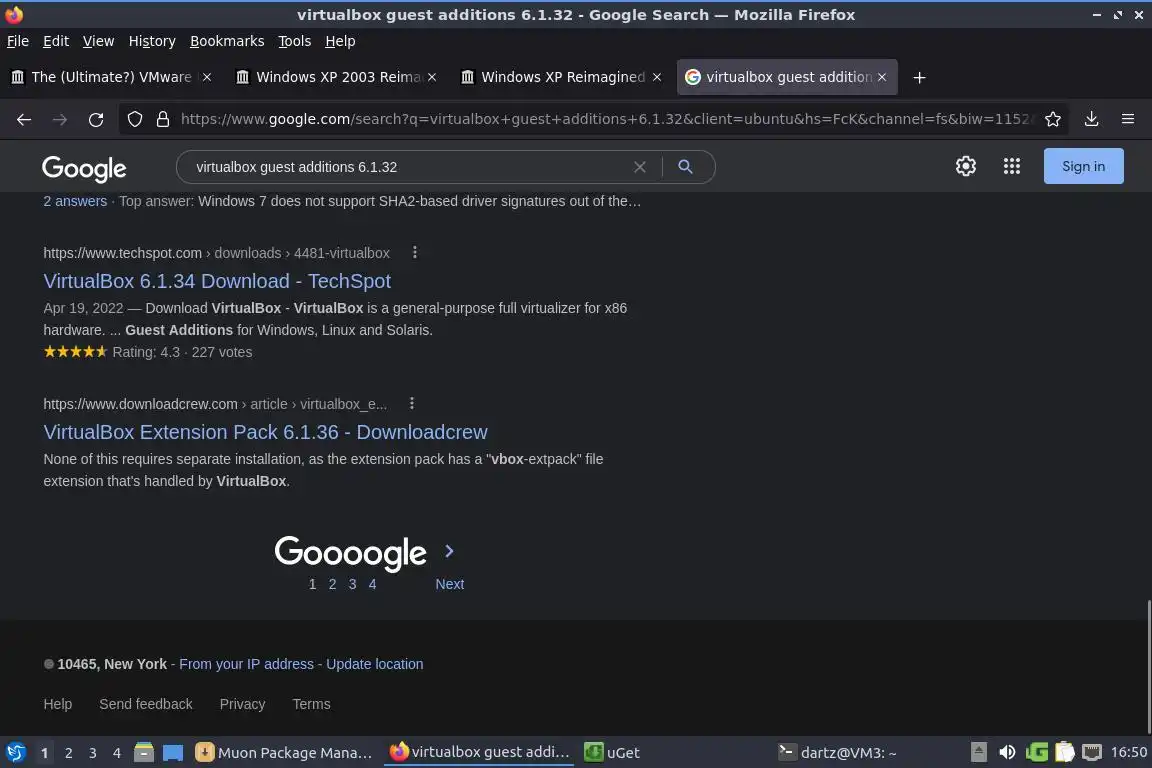This screenshot has height=768, width=1152.
Task: Open the View menu
Action: (98, 41)
